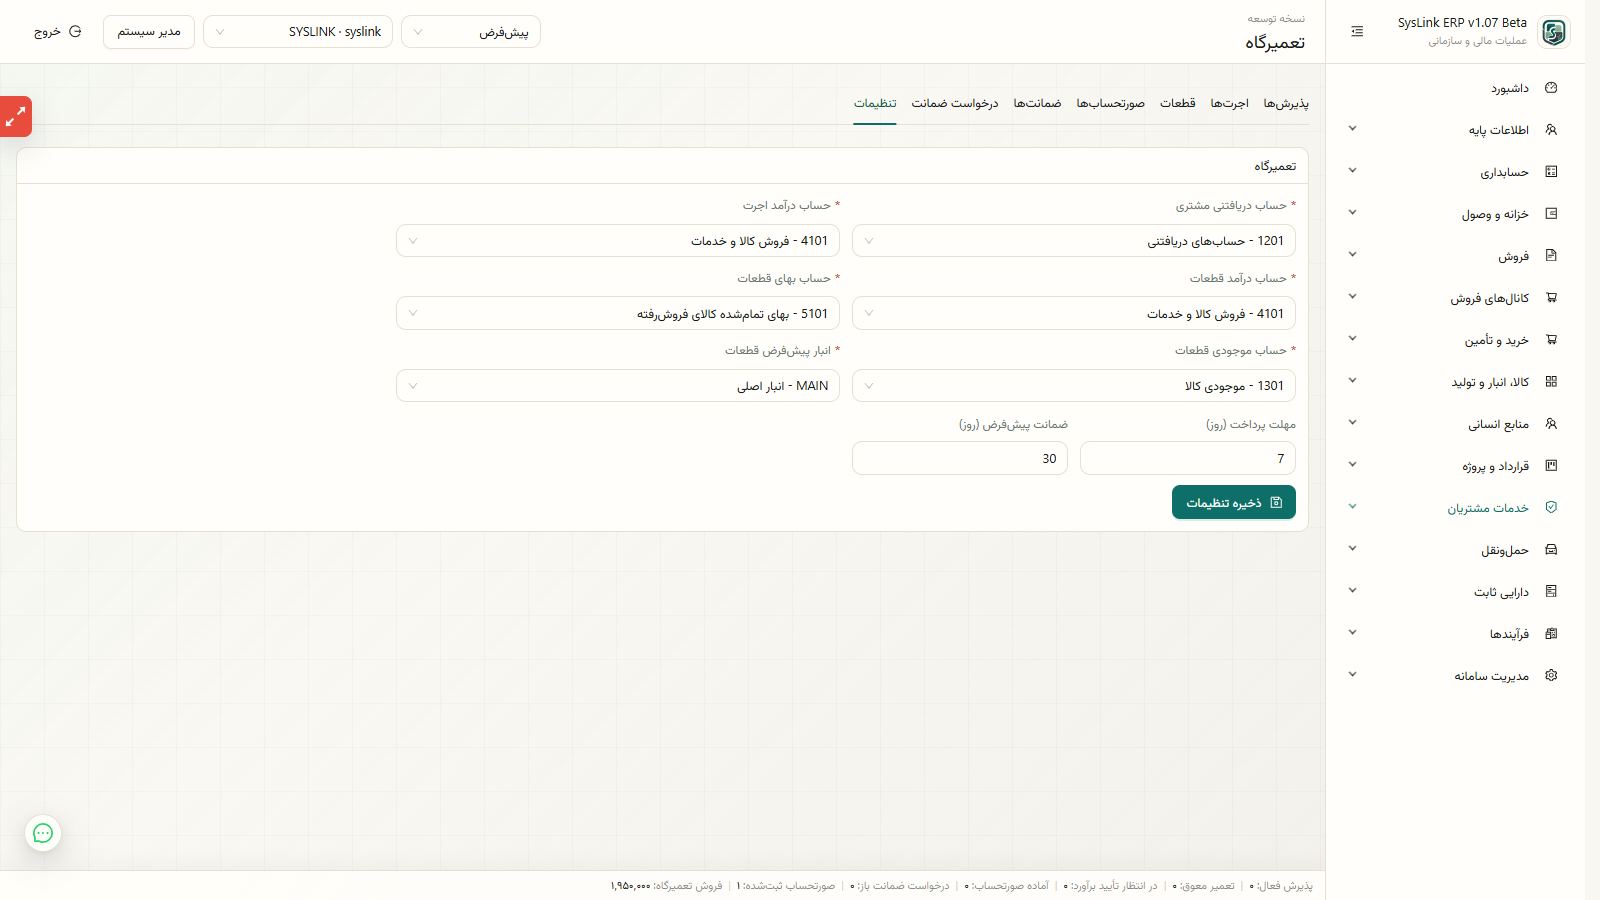1600x900 pixels.
Task: Click the کالا، انبار و تولید grid icon
Action: coord(1551,382)
